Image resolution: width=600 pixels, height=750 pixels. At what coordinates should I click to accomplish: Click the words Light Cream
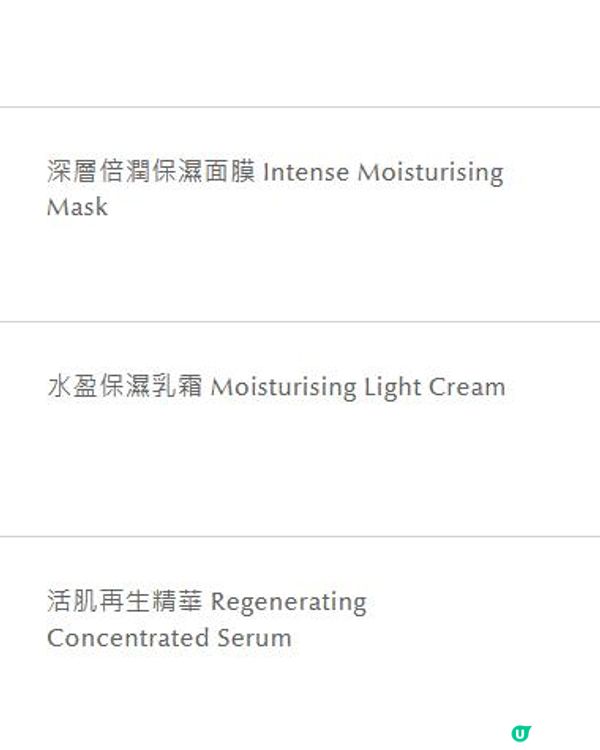[x=434, y=386]
